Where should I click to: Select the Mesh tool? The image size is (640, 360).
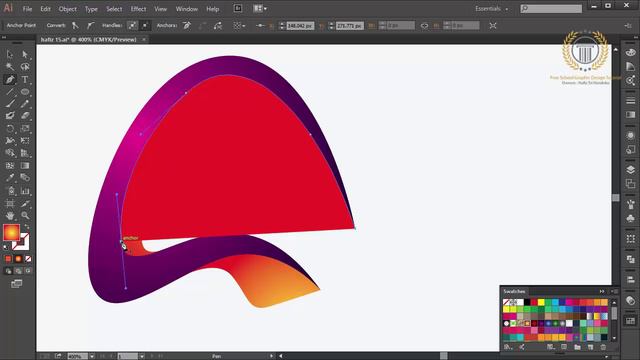(10, 165)
